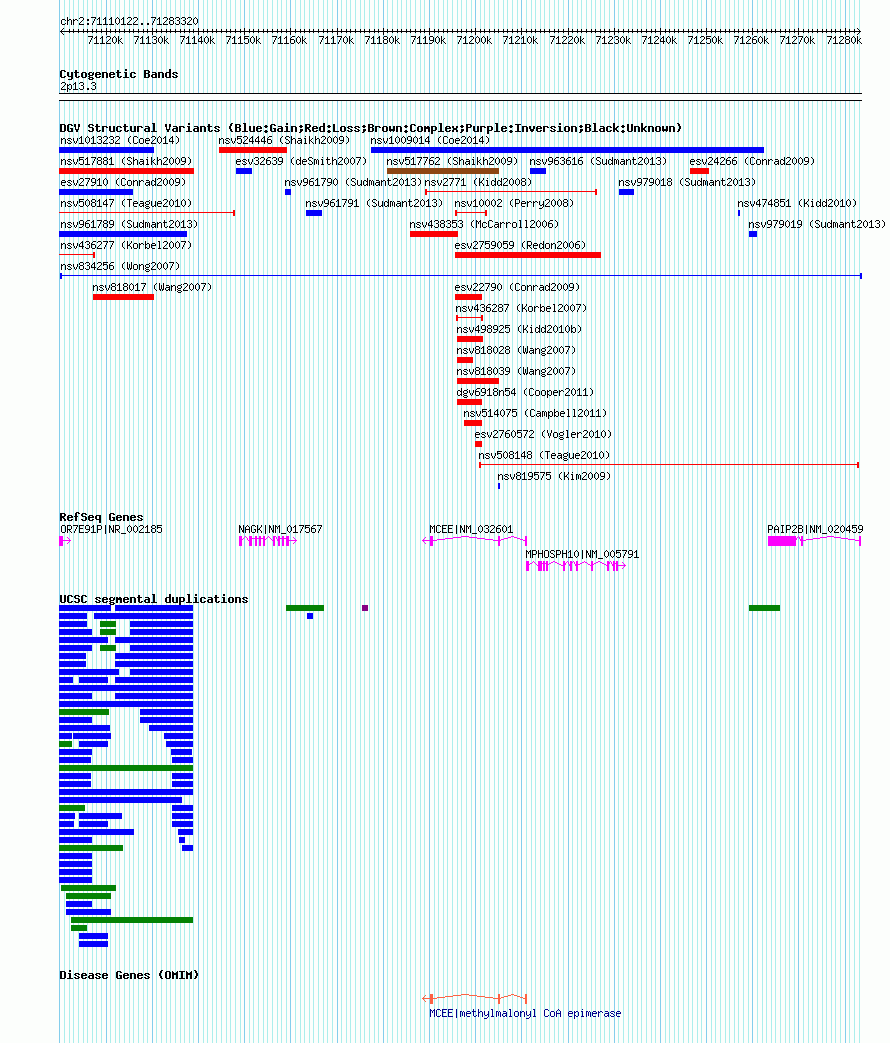Open esv32639 (deSmith2007) variant label
Image resolution: width=890 pixels, height=1043 pixels.
point(301,162)
